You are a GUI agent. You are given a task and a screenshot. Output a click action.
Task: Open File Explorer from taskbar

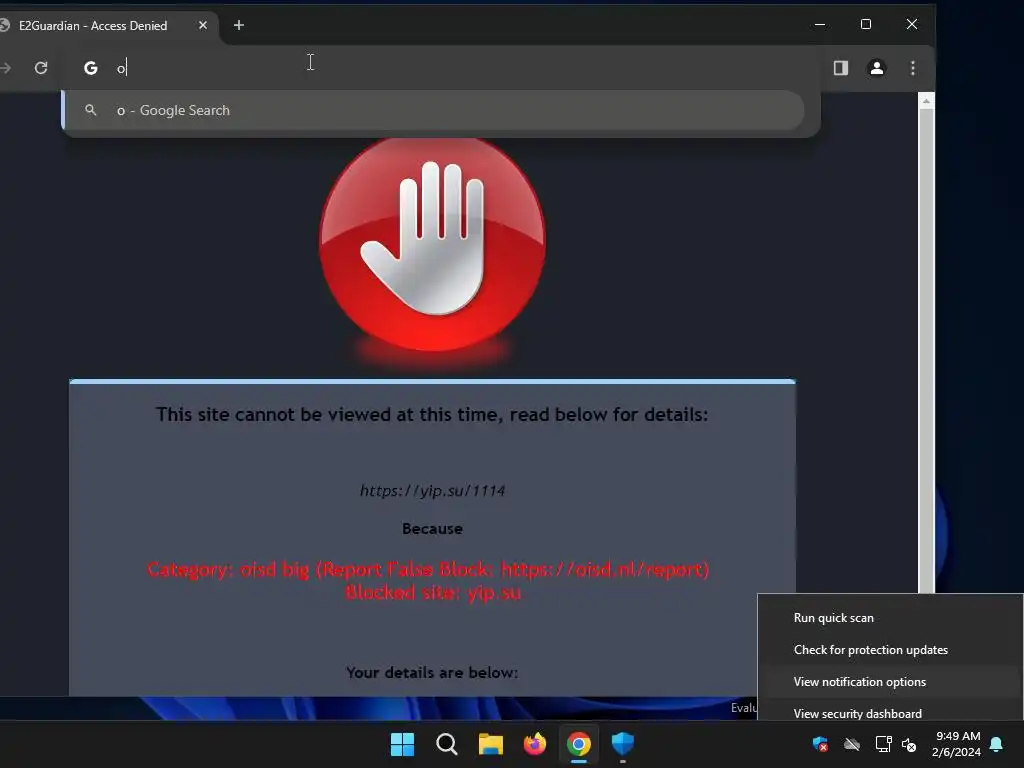490,744
